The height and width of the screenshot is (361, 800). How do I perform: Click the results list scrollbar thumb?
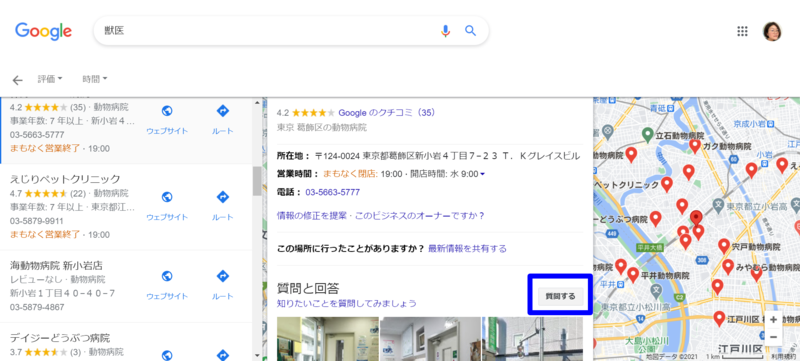pyautogui.click(x=257, y=181)
